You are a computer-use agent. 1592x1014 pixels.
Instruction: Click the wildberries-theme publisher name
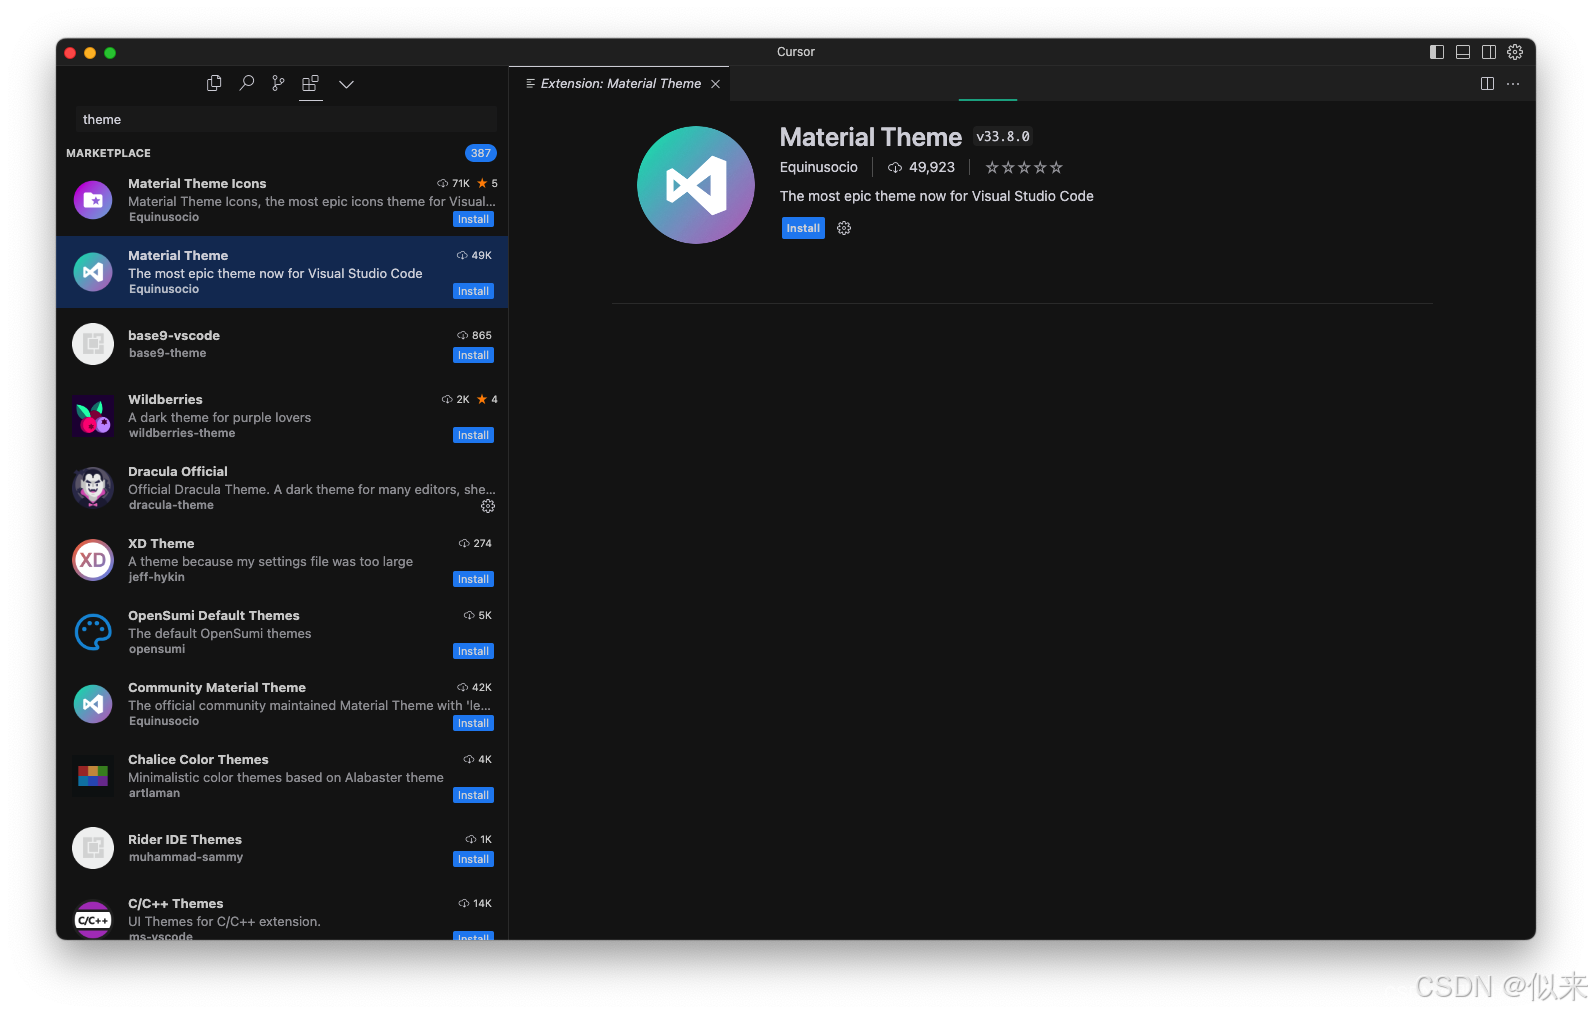182,433
